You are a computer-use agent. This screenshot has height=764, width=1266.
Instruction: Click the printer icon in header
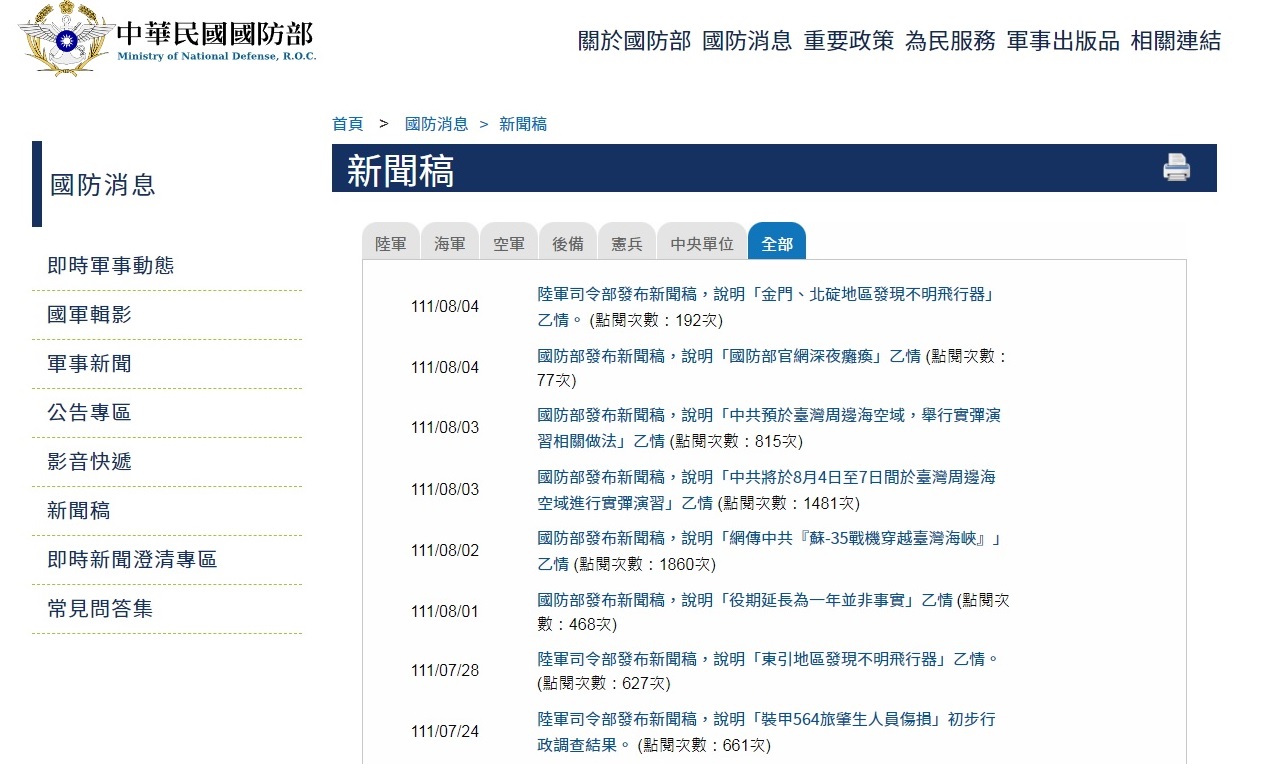1176,167
